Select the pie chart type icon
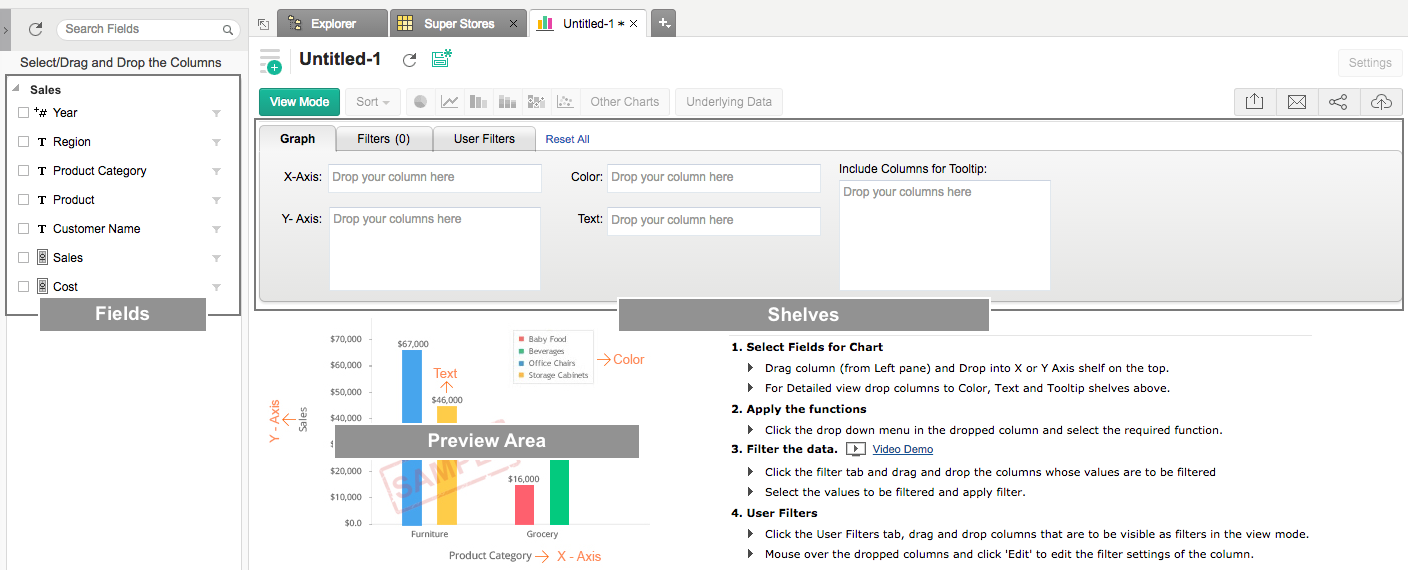This screenshot has height=570, width=1408. coord(421,102)
